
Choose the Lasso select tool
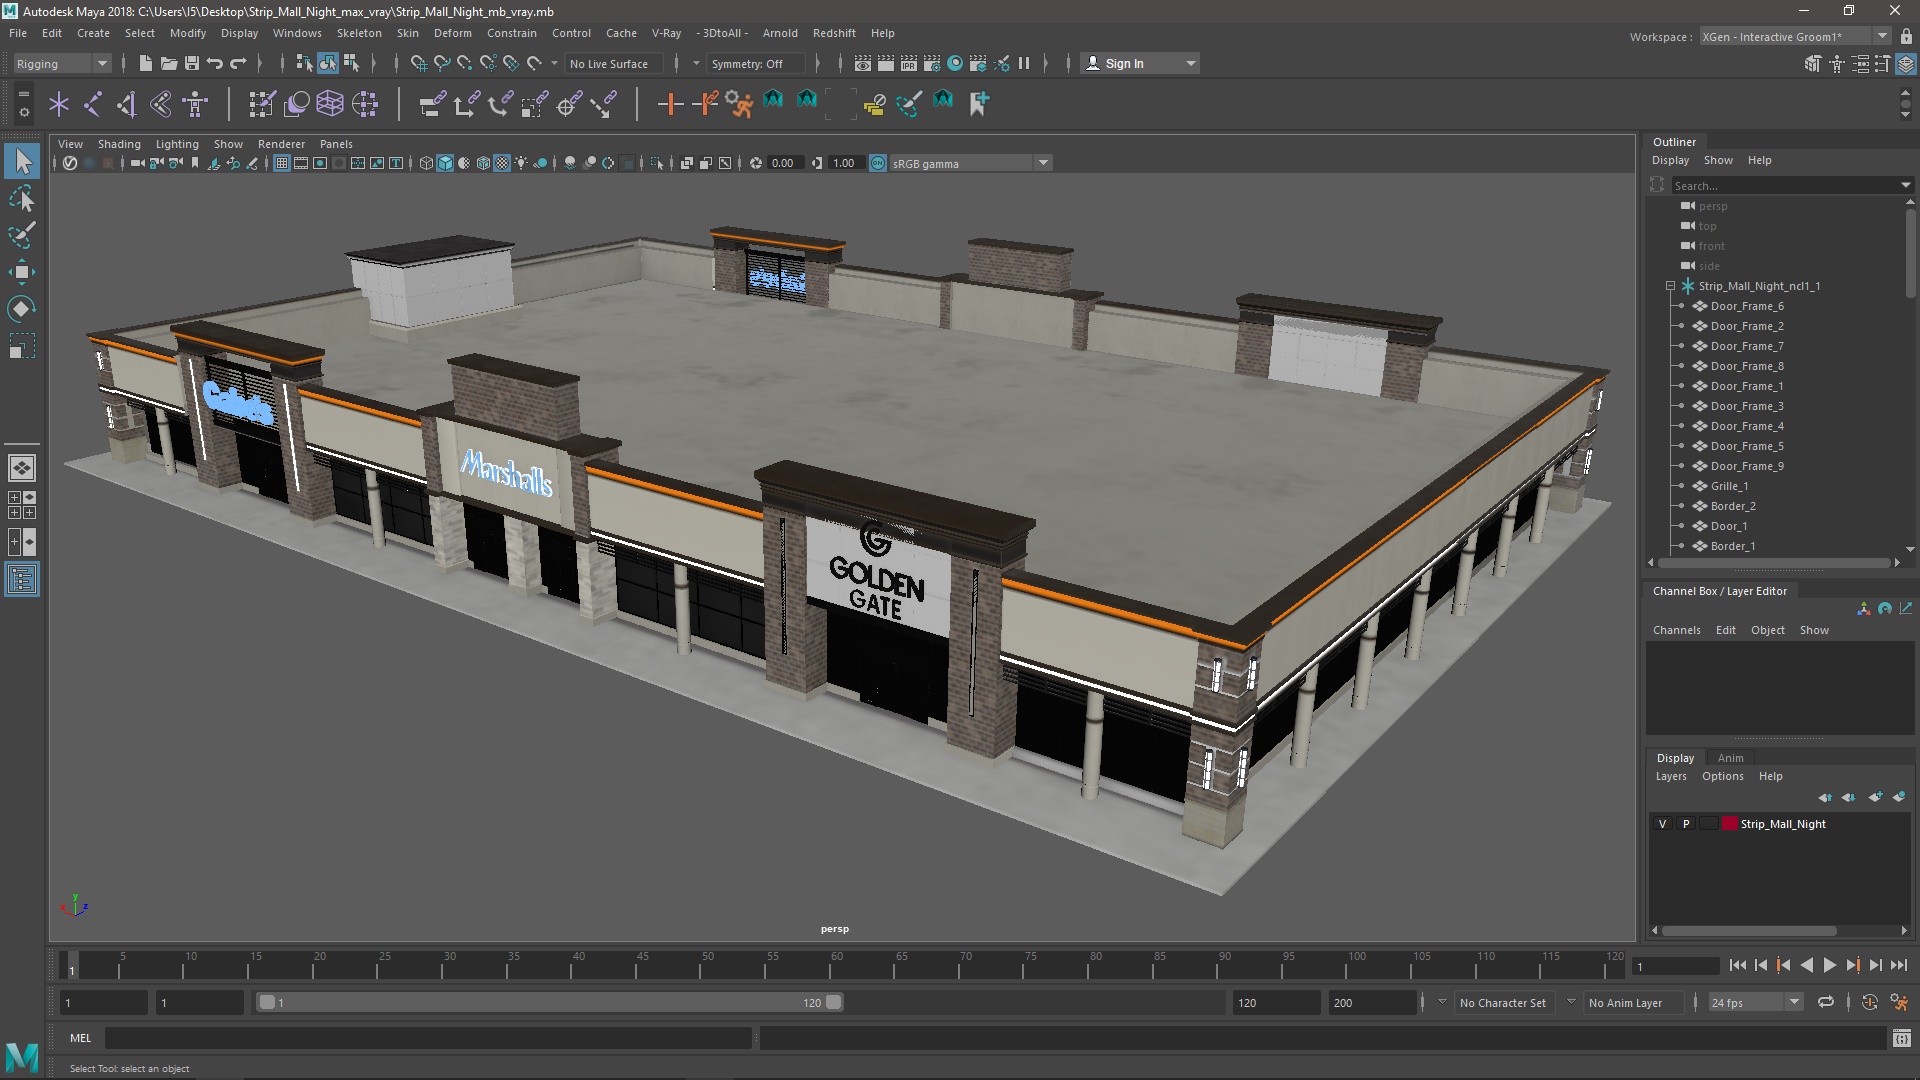[x=22, y=199]
